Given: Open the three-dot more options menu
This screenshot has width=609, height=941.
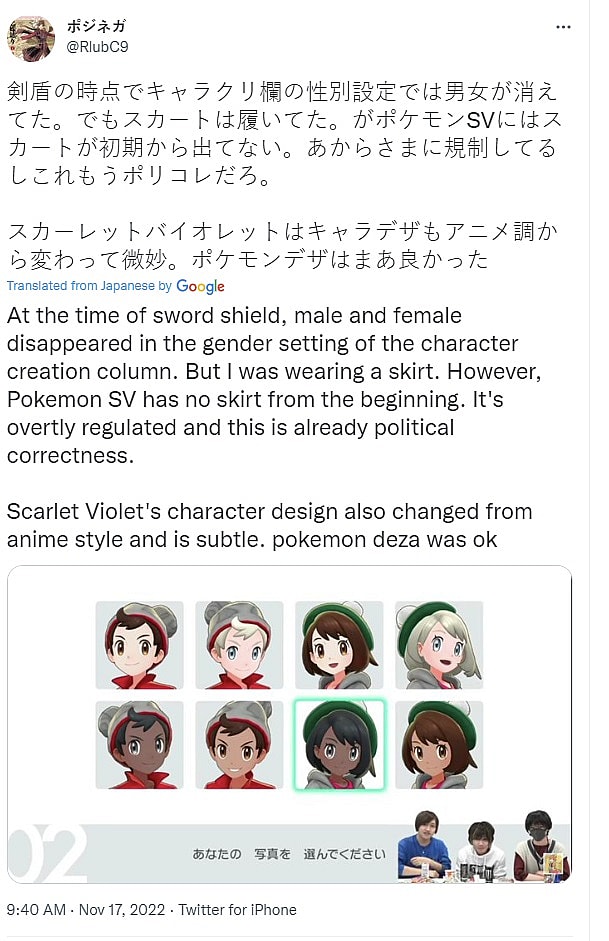Looking at the screenshot, I should click(x=563, y=28).
